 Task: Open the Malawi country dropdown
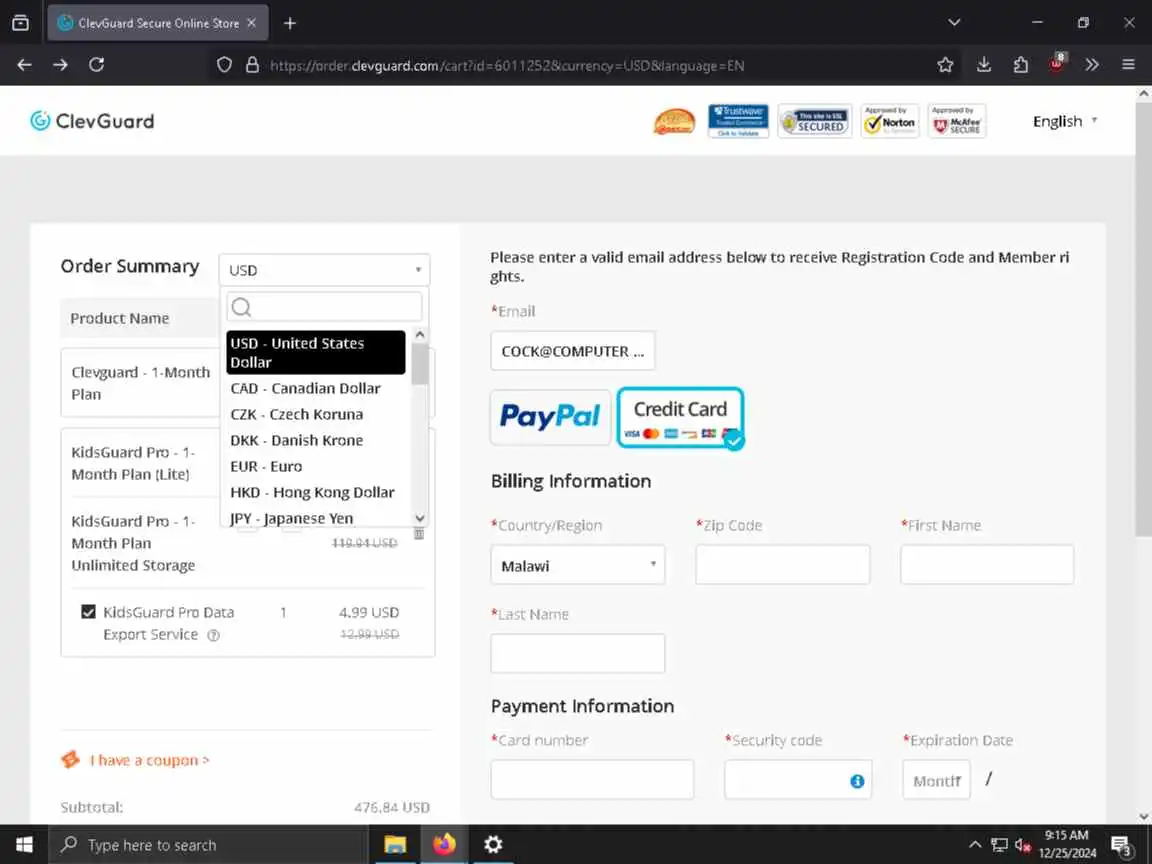point(577,565)
